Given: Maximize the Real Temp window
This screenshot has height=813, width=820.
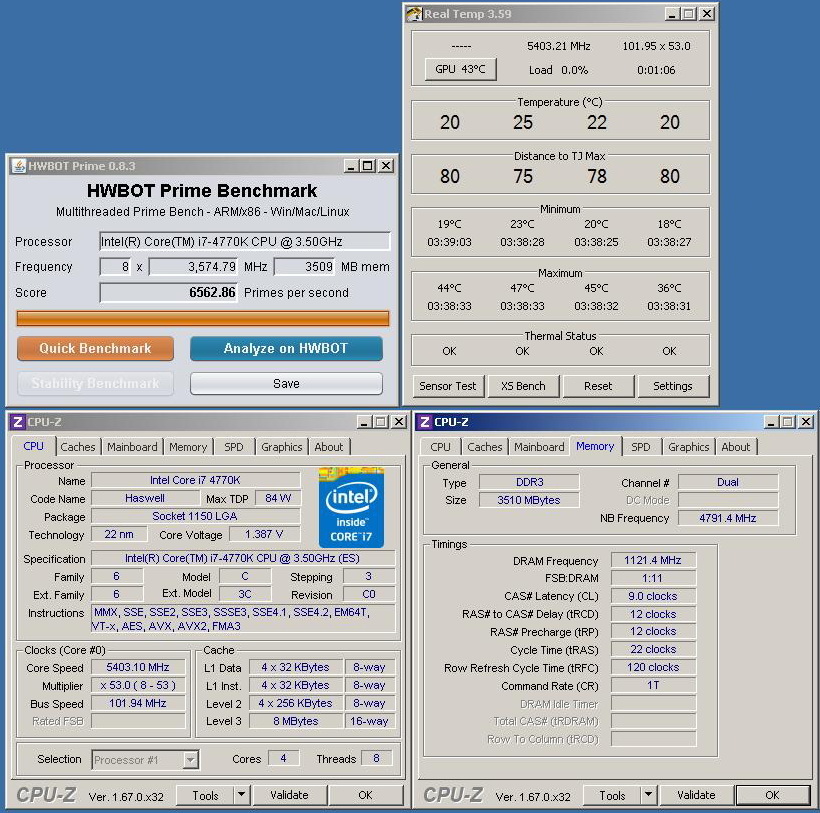Looking at the screenshot, I should coord(689,14).
